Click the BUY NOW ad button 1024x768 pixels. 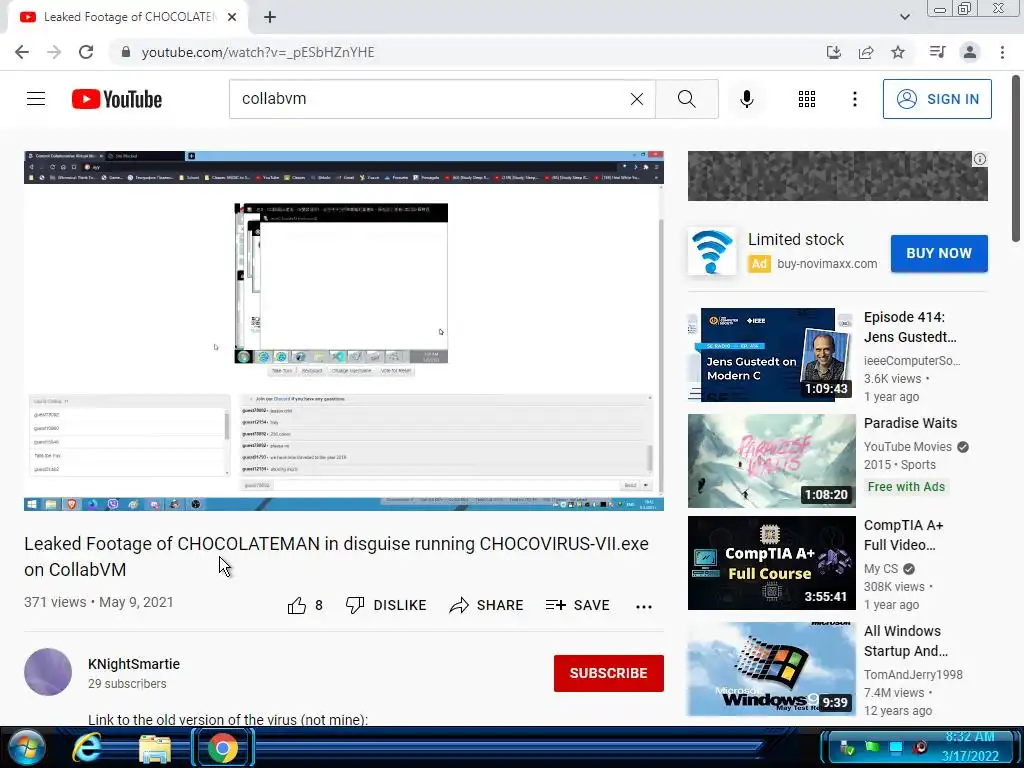tap(939, 253)
